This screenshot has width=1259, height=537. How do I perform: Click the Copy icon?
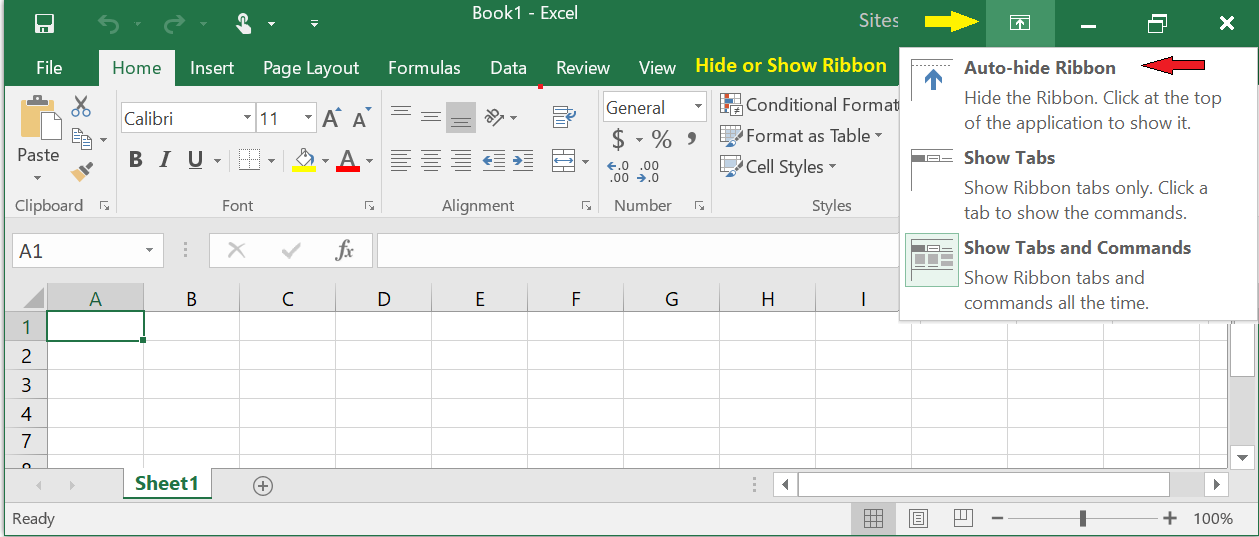point(82,139)
